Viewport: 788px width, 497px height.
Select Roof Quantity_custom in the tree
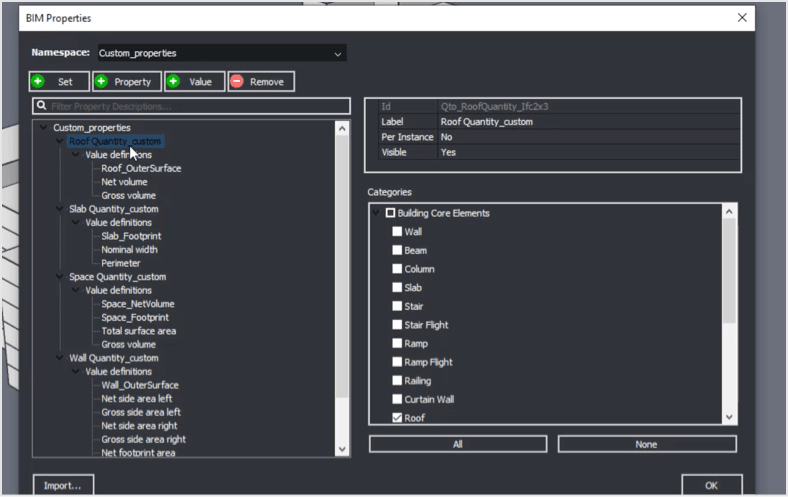click(115, 141)
